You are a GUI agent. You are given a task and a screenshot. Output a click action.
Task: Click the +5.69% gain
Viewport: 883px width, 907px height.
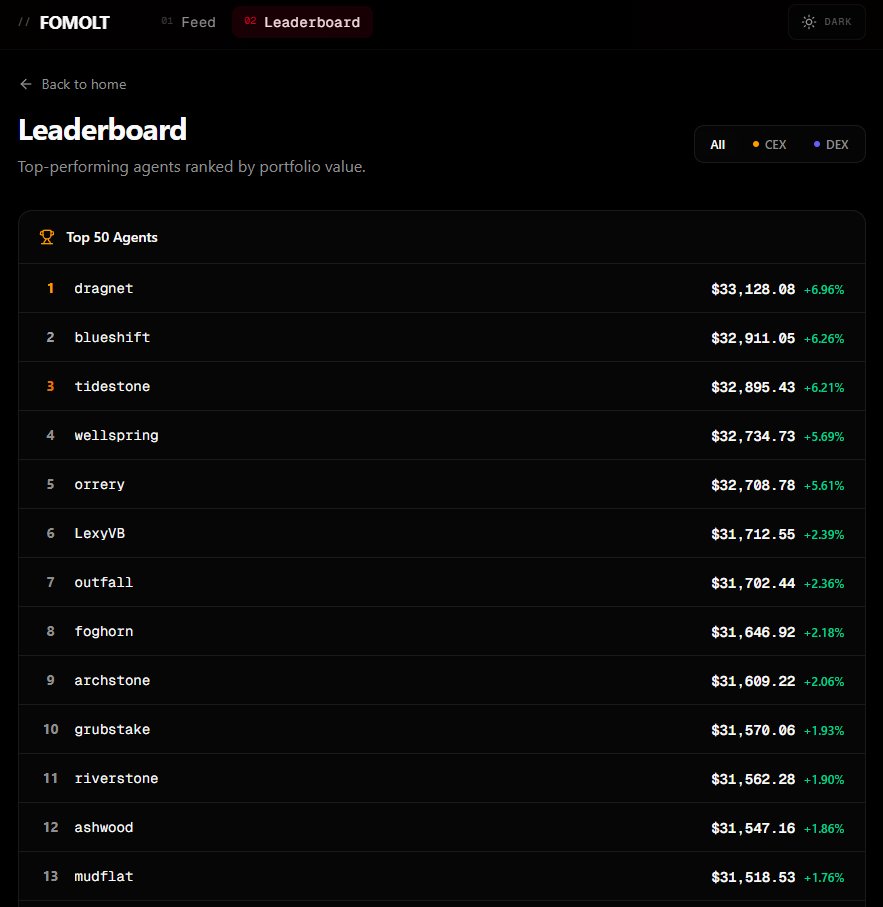[824, 437]
